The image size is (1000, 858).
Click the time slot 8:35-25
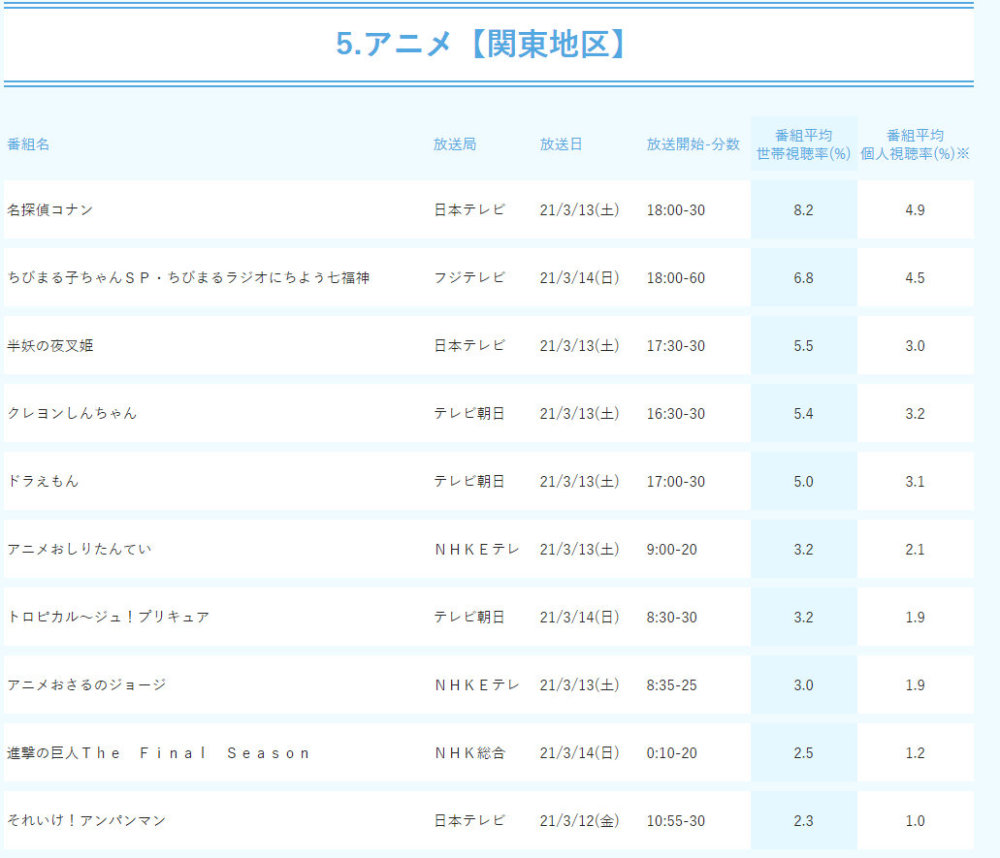[672, 685]
